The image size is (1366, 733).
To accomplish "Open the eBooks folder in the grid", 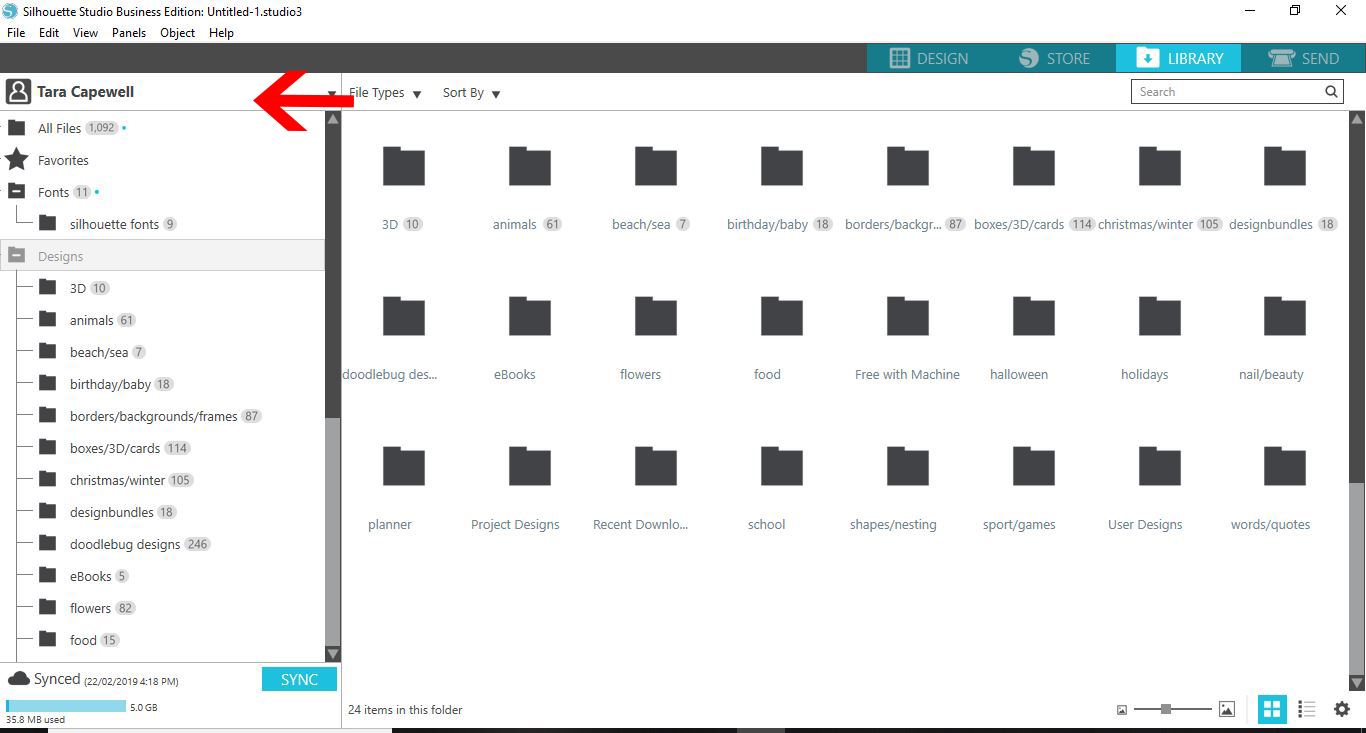I will click(x=530, y=316).
